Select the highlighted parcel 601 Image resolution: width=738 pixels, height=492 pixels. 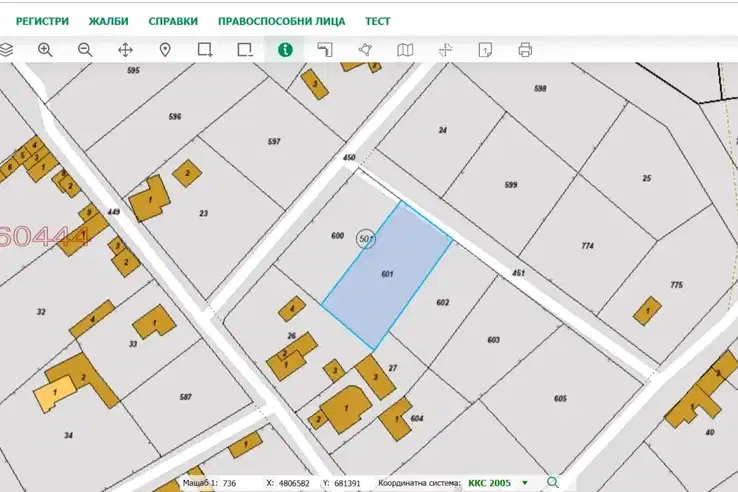point(387,274)
